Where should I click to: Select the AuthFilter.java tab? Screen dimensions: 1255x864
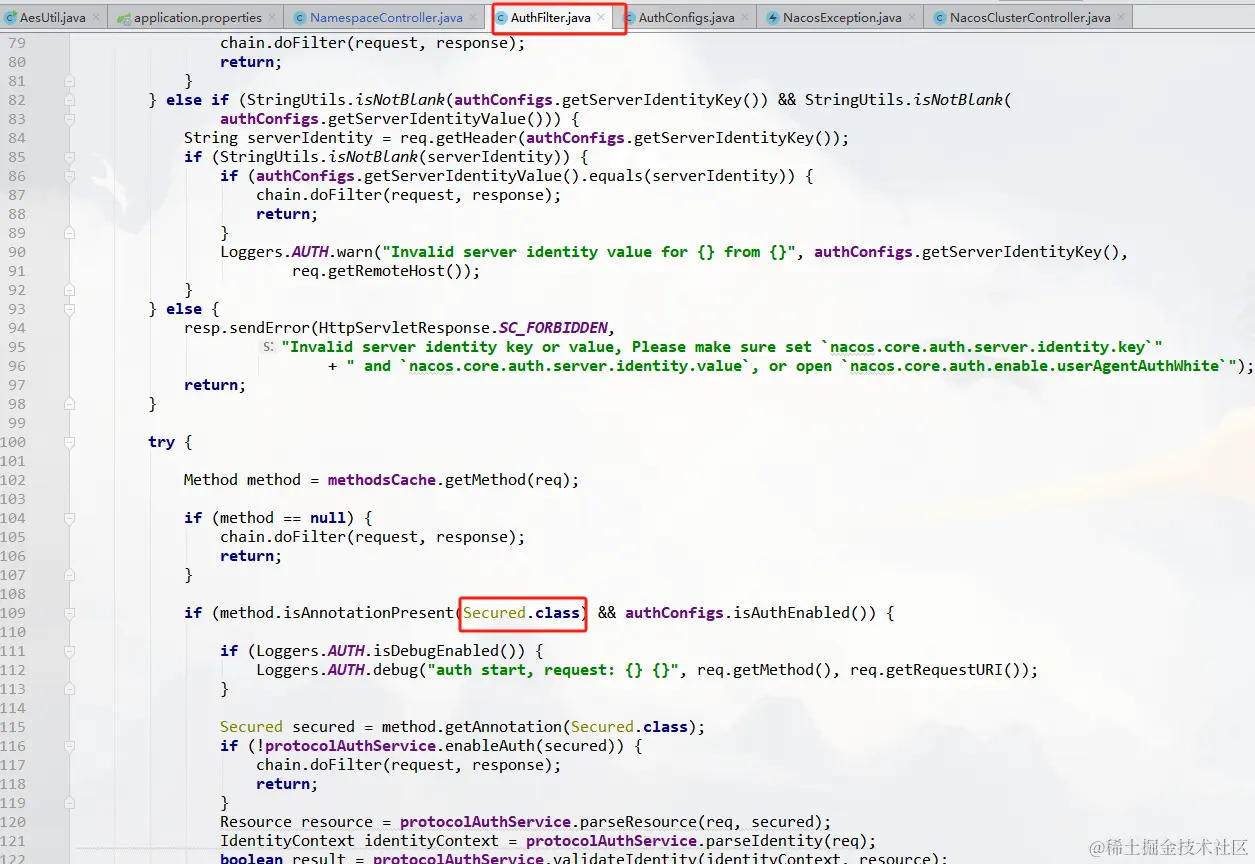click(x=550, y=18)
